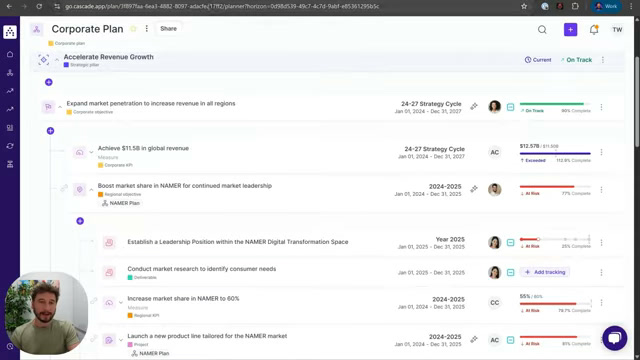Open the plans hierarchy sidebar icon
This screenshot has height=360, width=640.
10,73
